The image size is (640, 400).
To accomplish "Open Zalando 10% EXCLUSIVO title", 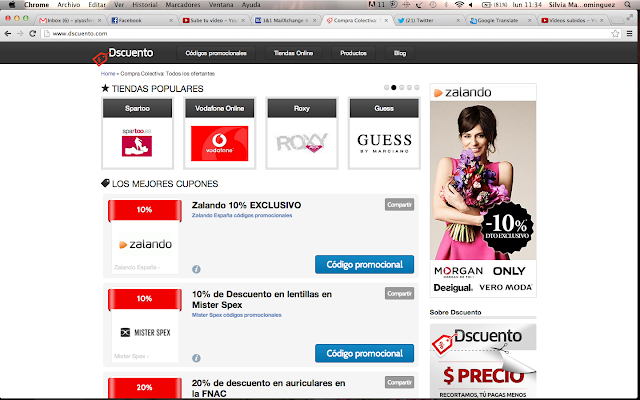I will tap(247, 205).
